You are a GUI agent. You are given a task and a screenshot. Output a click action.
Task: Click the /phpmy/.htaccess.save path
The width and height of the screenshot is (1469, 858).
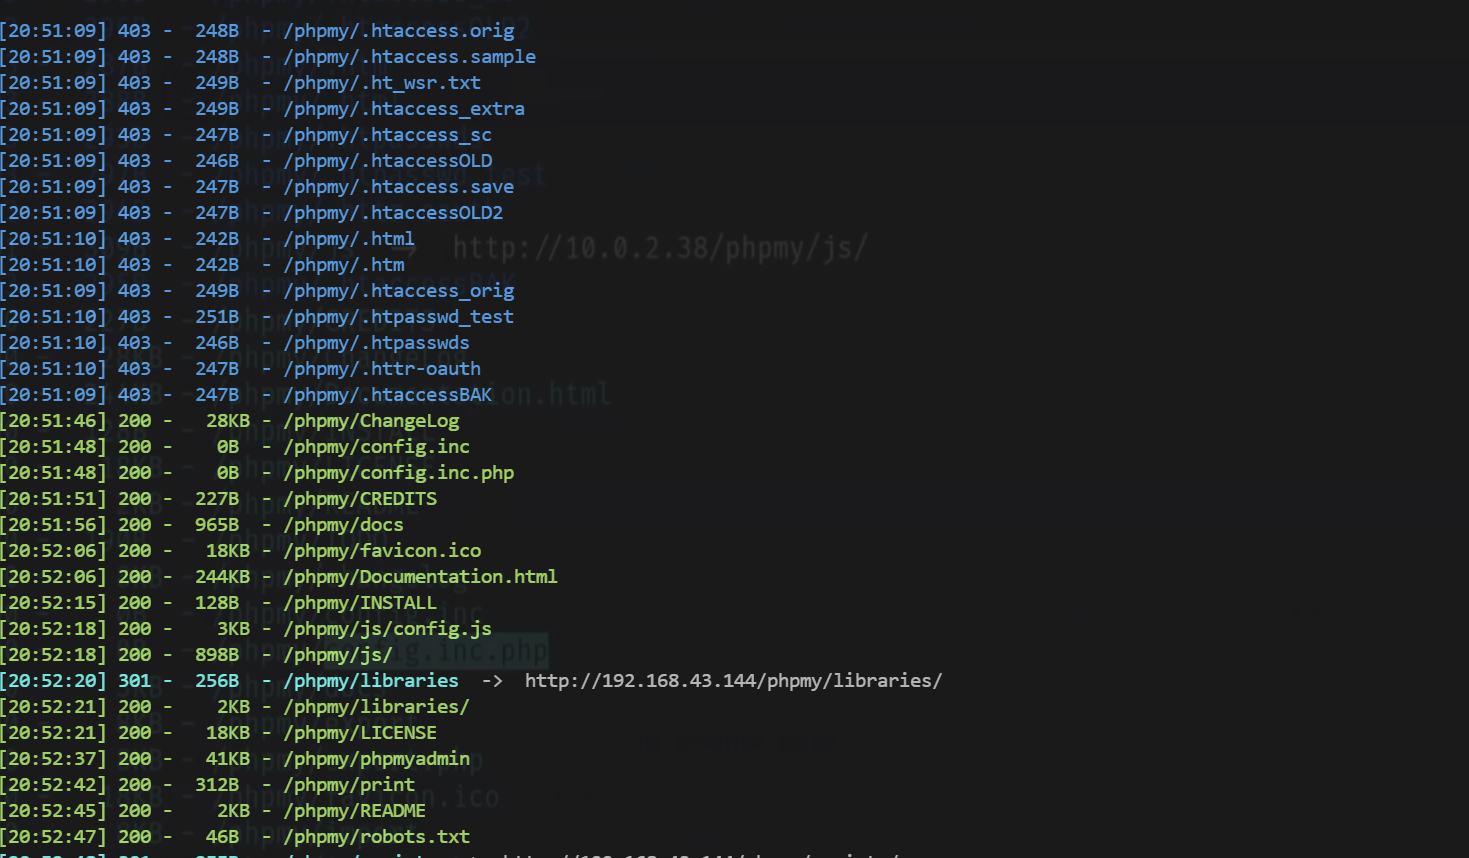(399, 187)
